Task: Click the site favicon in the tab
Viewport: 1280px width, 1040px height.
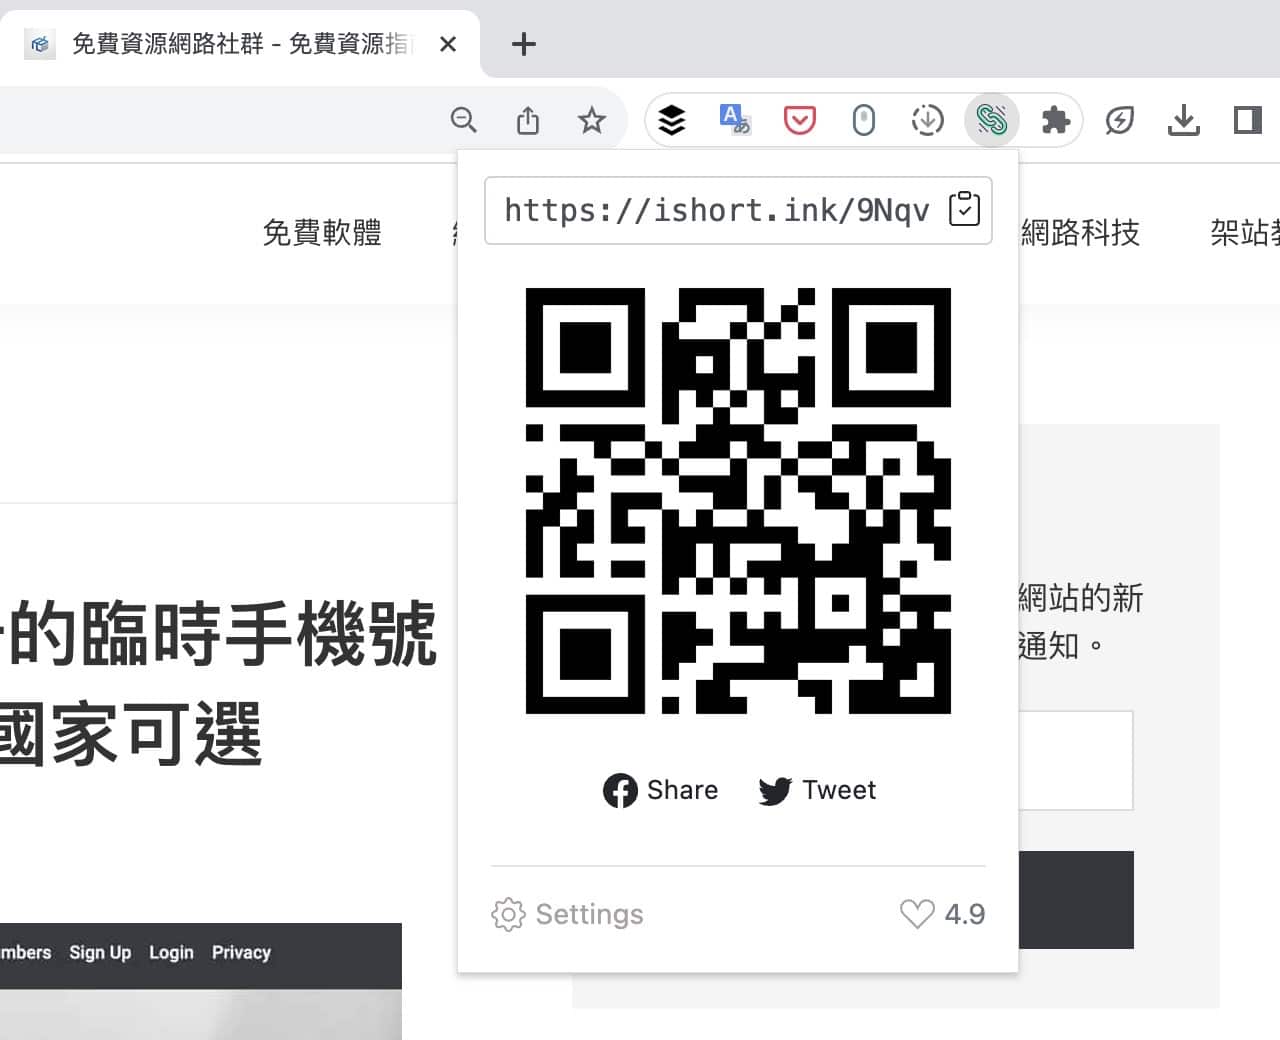Action: 40,44
